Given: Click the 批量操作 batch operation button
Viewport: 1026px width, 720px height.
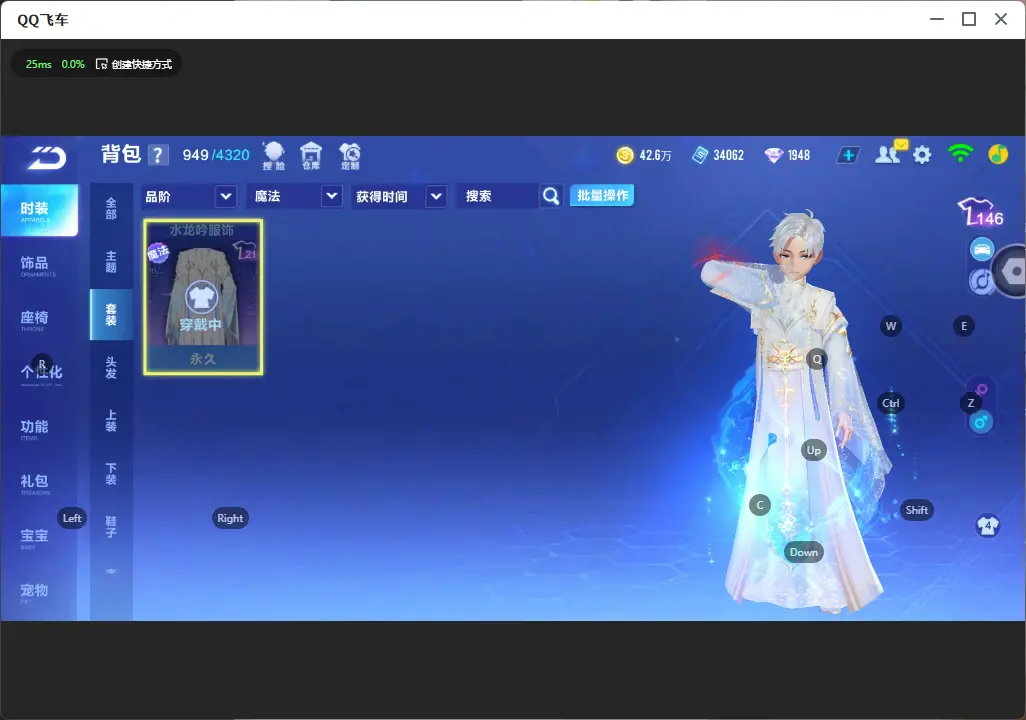Looking at the screenshot, I should (602, 195).
